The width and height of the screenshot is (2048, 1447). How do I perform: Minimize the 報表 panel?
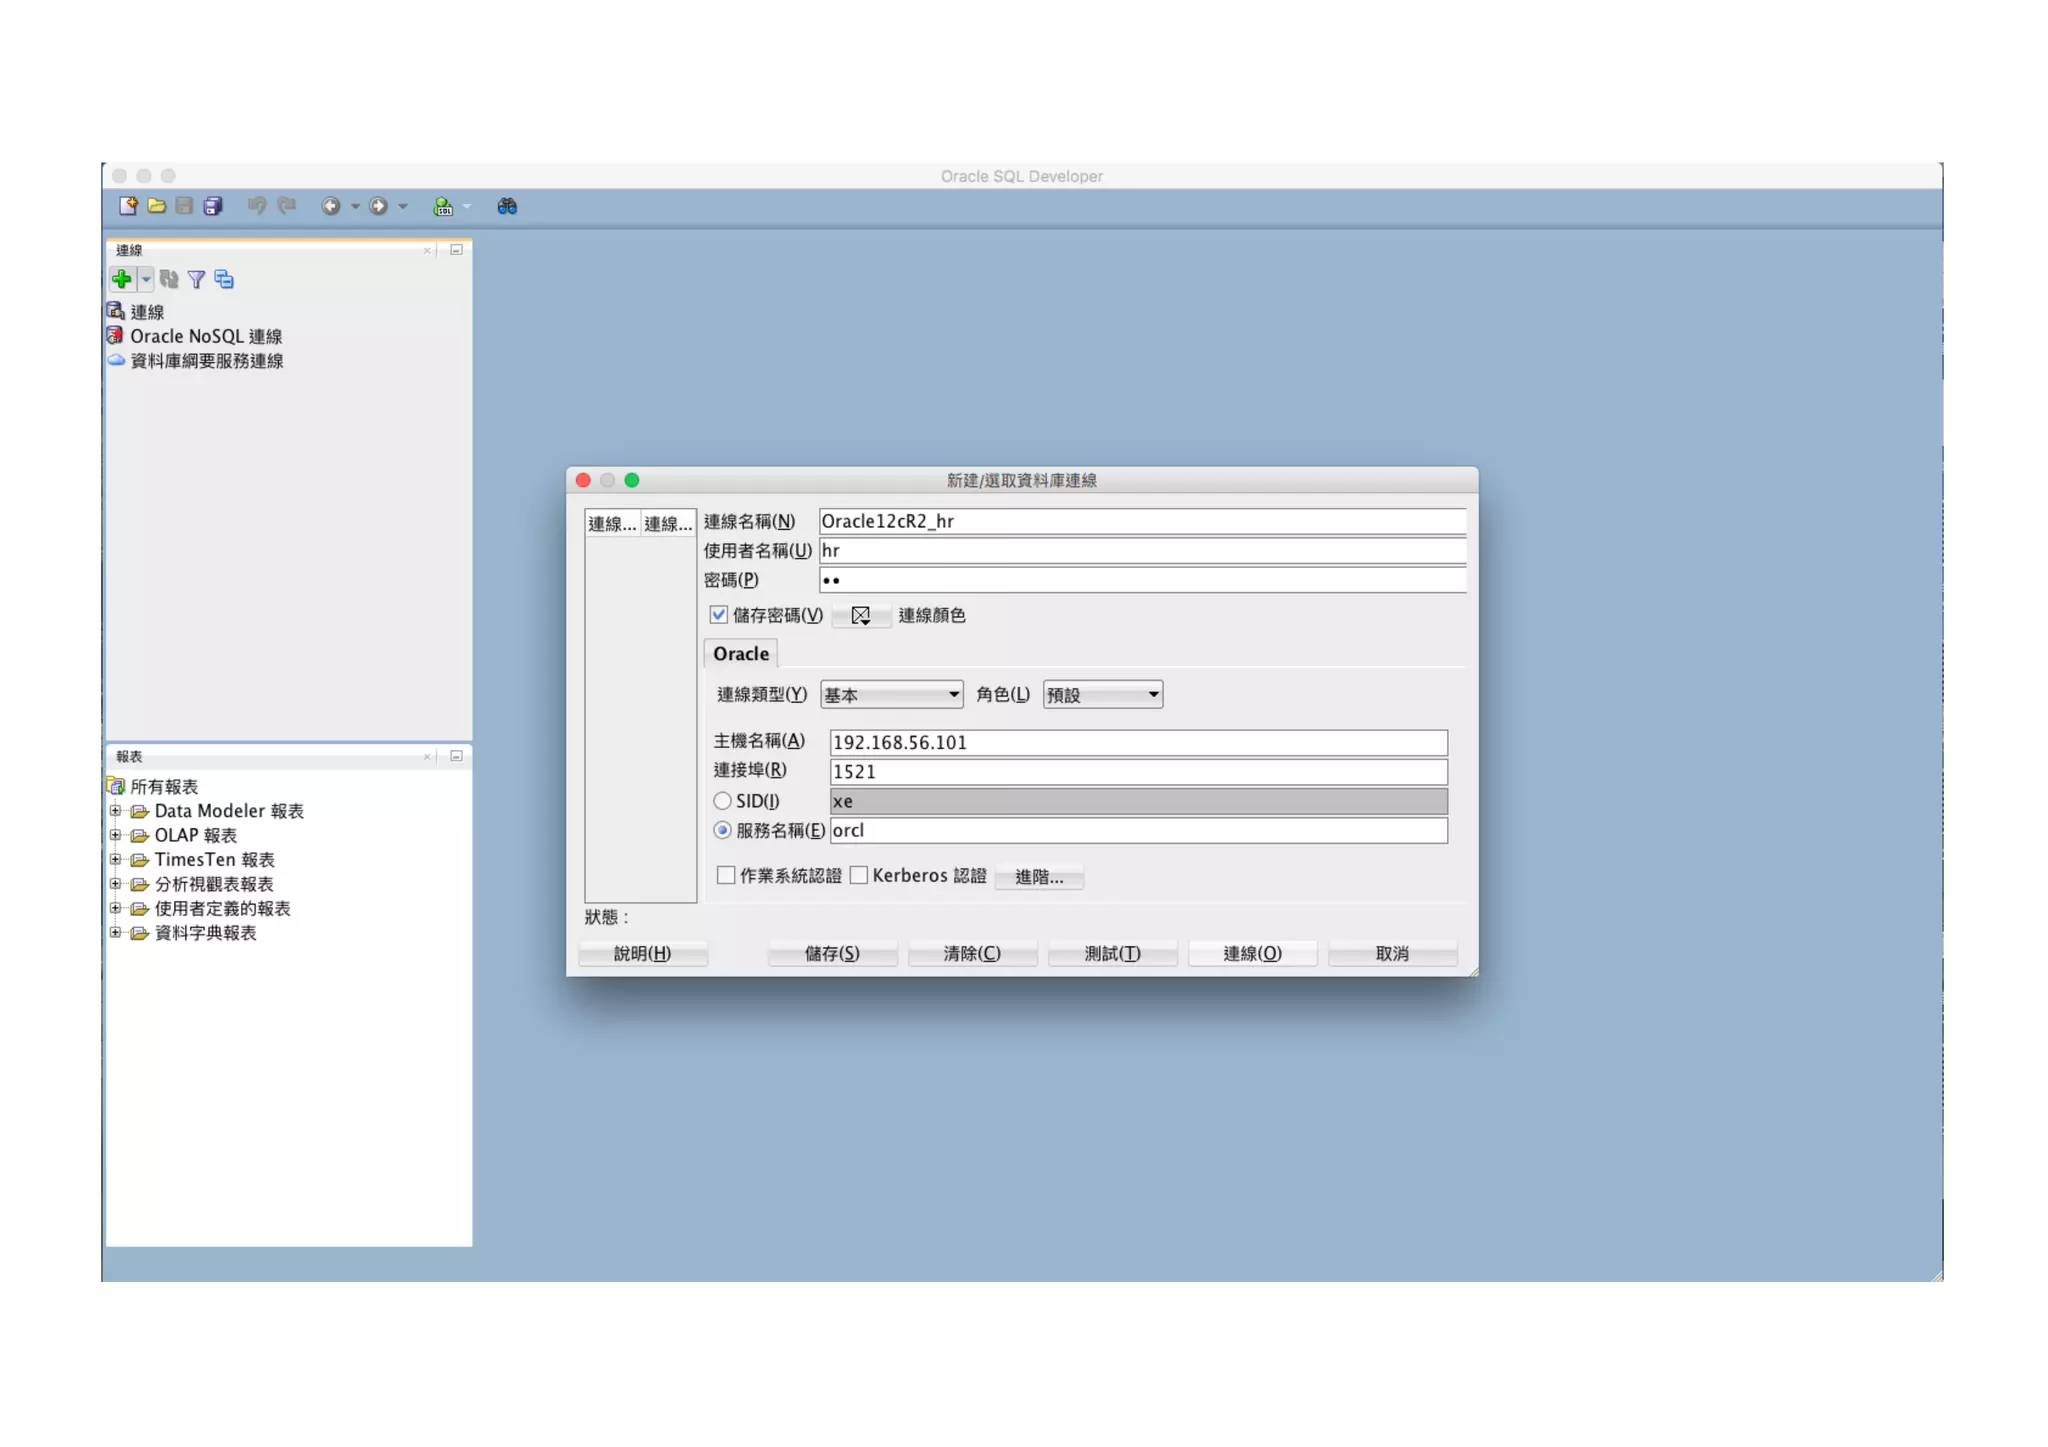click(x=456, y=756)
